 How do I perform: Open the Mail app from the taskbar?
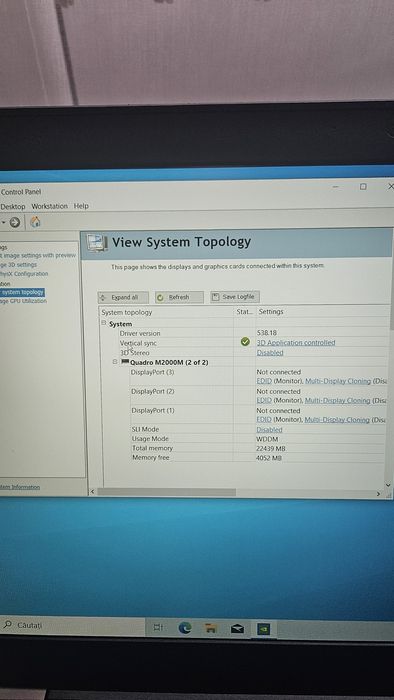coord(237,629)
